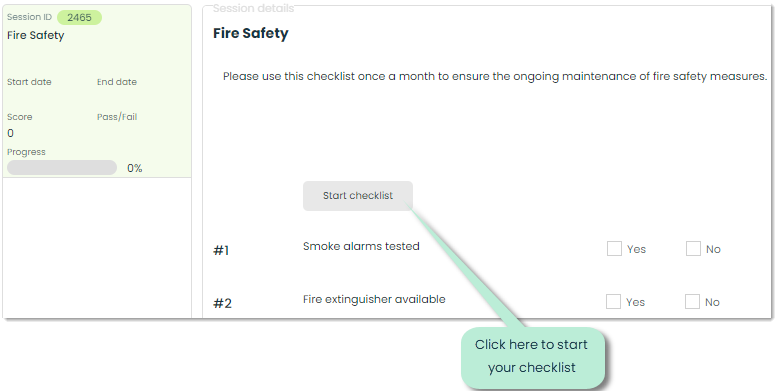This screenshot has height=391, width=779.
Task: Check Yes for Smoke alarms tested
Action: (x=614, y=248)
